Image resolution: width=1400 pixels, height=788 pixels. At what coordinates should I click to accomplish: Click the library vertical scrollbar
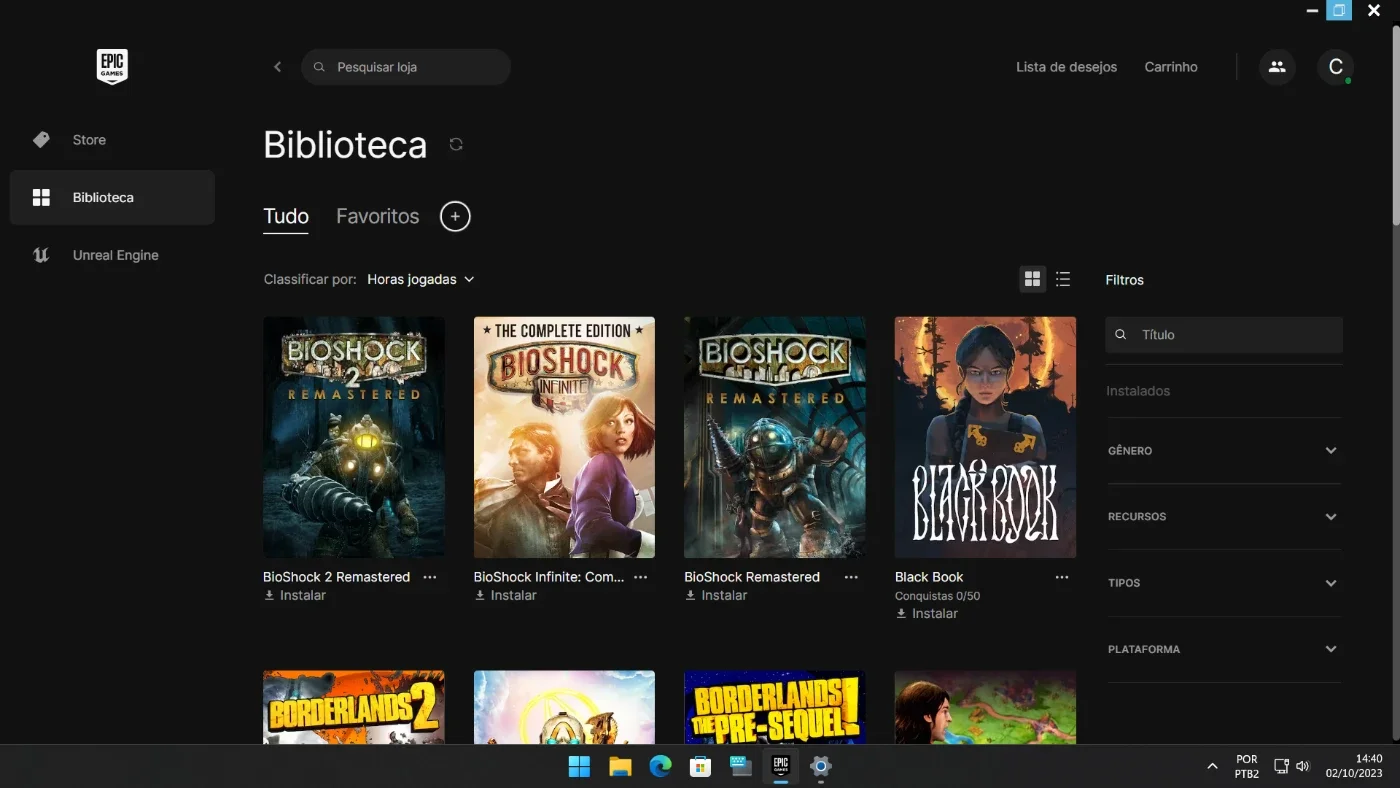[x=1396, y=125]
